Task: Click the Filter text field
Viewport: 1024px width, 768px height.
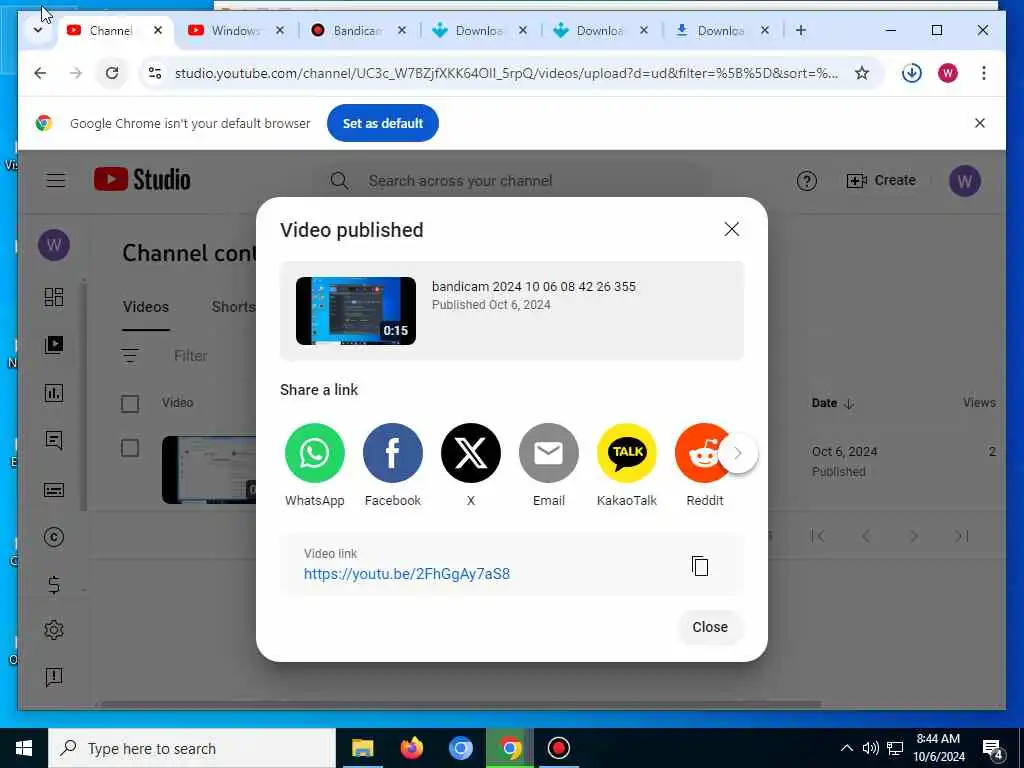Action: pos(191,356)
